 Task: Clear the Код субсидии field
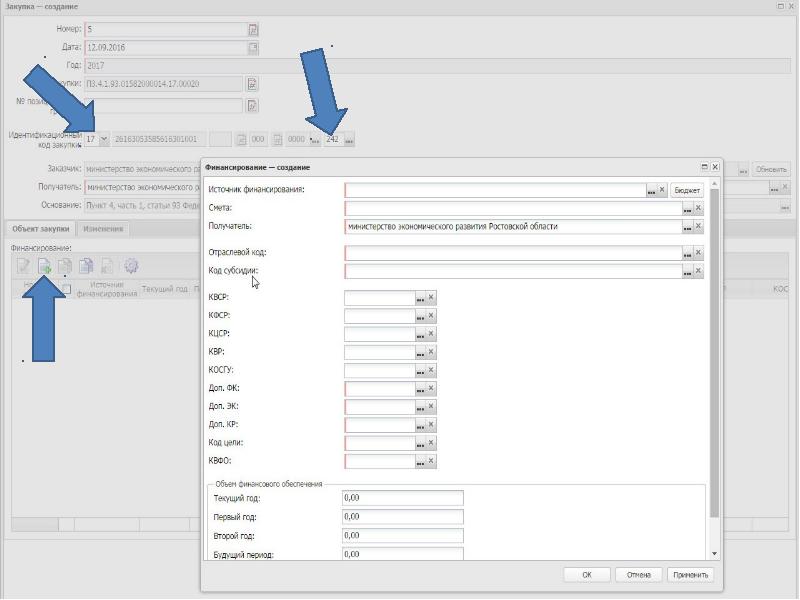click(x=698, y=271)
